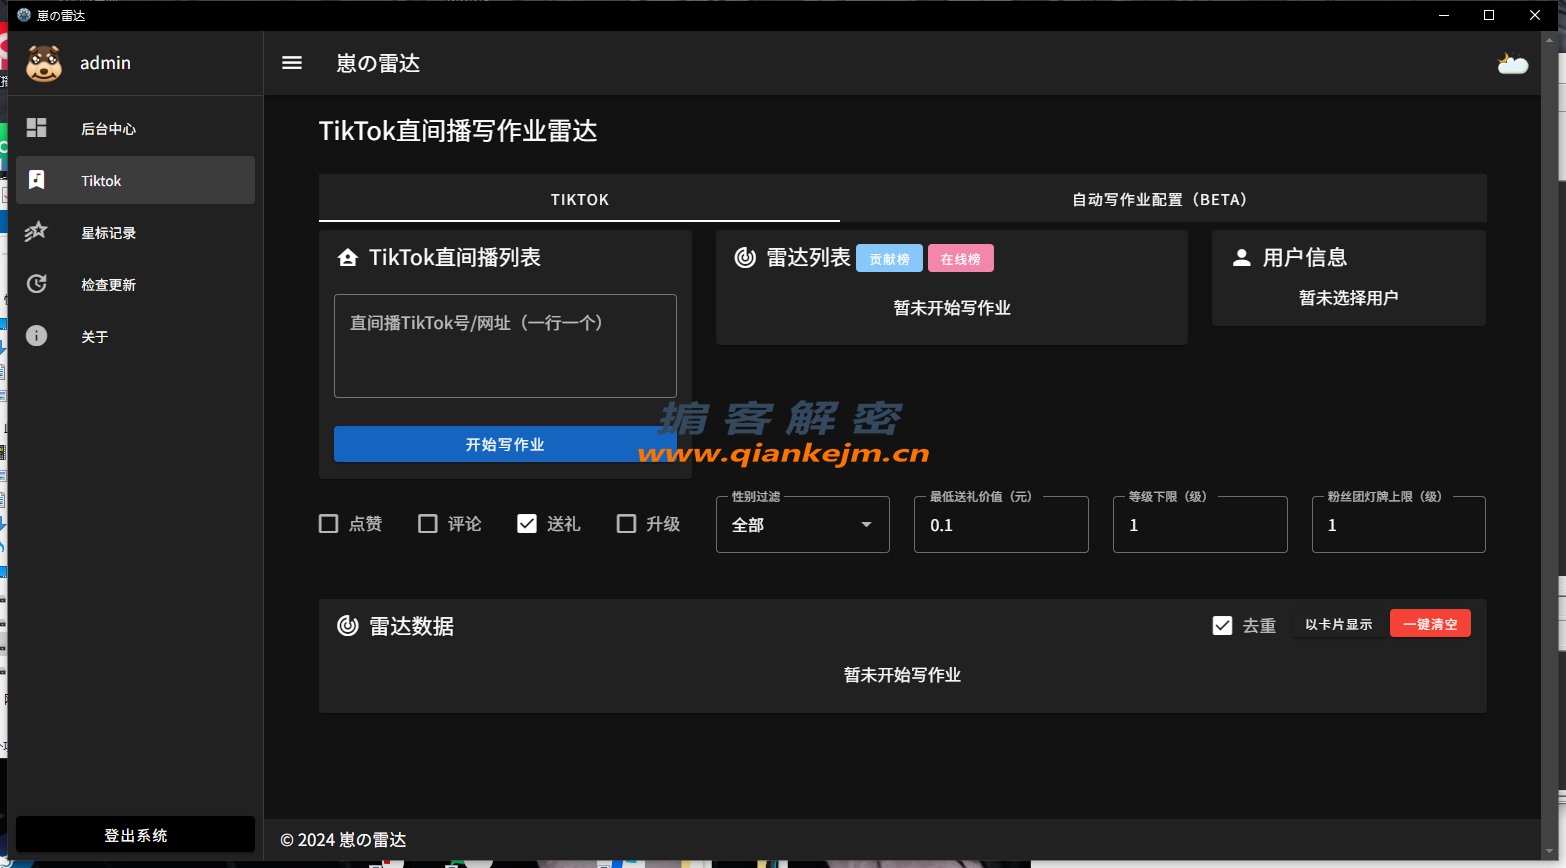Screen dimensions: 1566x868
Task: Enable the 升级 checkbox
Action: point(627,524)
